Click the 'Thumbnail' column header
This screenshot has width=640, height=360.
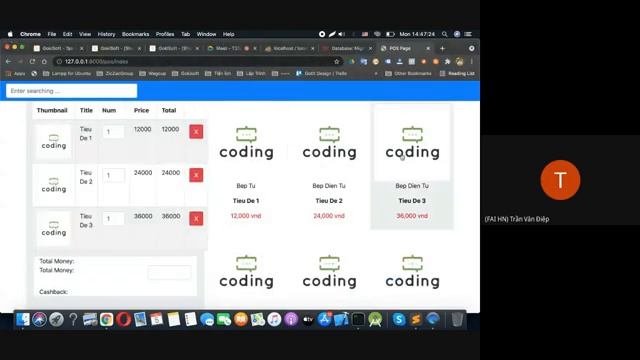[x=52, y=110]
